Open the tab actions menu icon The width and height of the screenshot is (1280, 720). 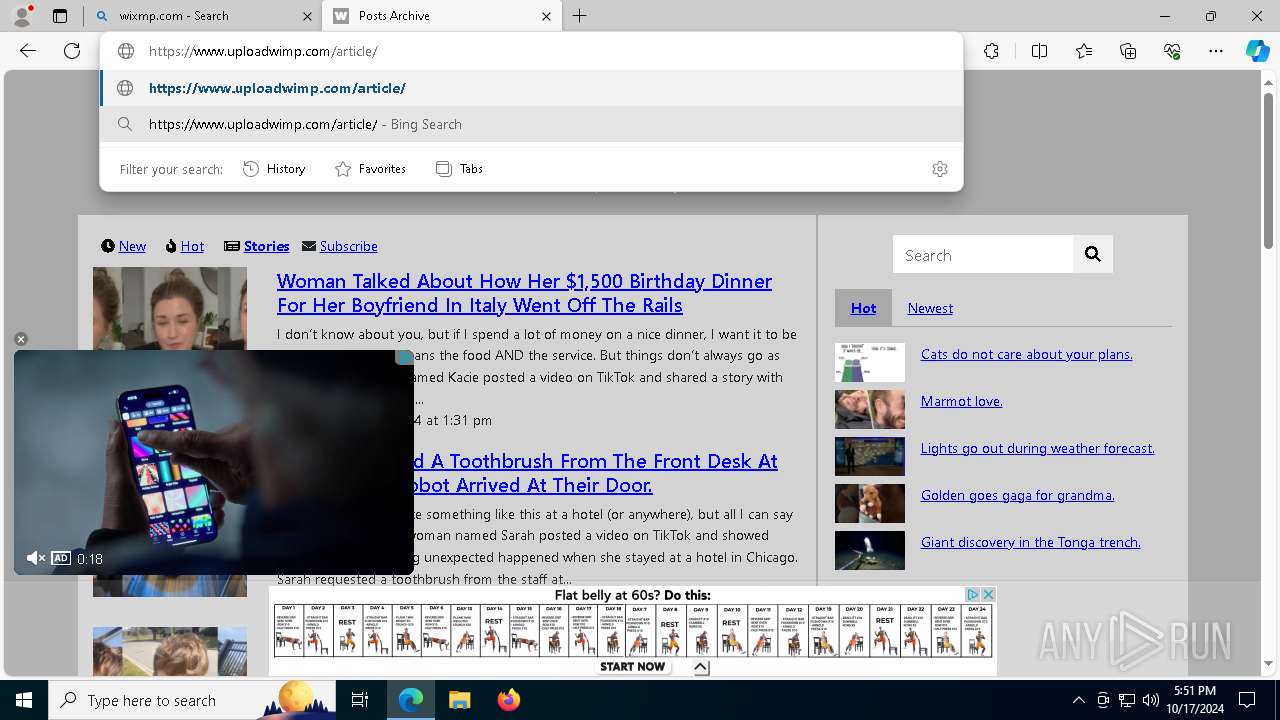(x=60, y=16)
